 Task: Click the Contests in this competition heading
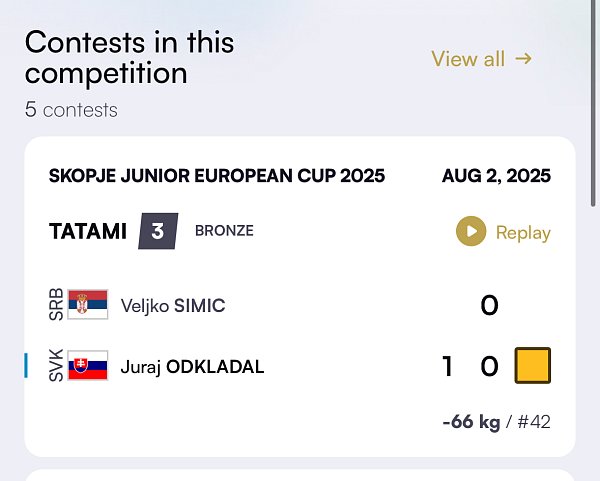pos(130,57)
